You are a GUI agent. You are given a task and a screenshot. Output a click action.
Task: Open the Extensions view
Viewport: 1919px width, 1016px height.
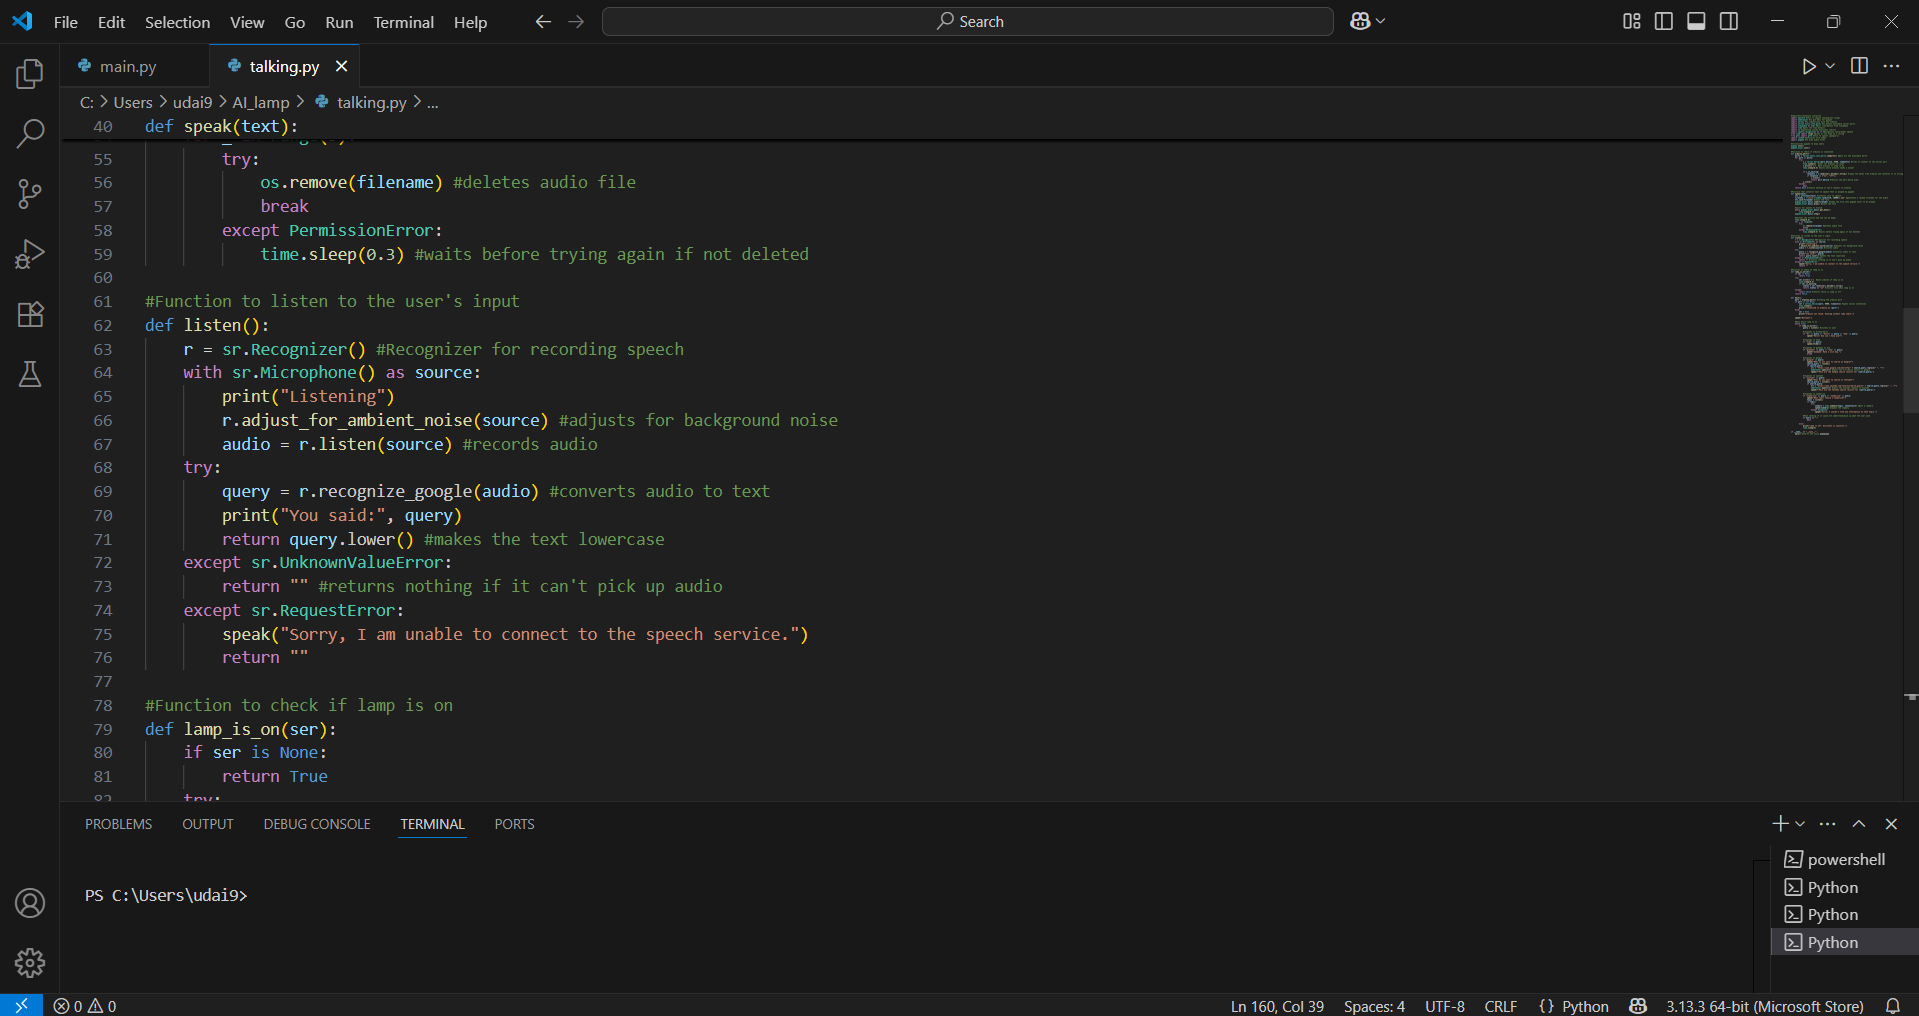(30, 314)
